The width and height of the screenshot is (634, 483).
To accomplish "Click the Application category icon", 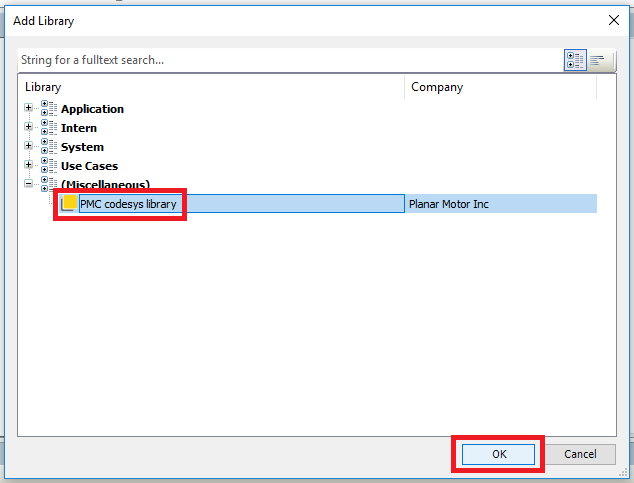I will point(49,109).
